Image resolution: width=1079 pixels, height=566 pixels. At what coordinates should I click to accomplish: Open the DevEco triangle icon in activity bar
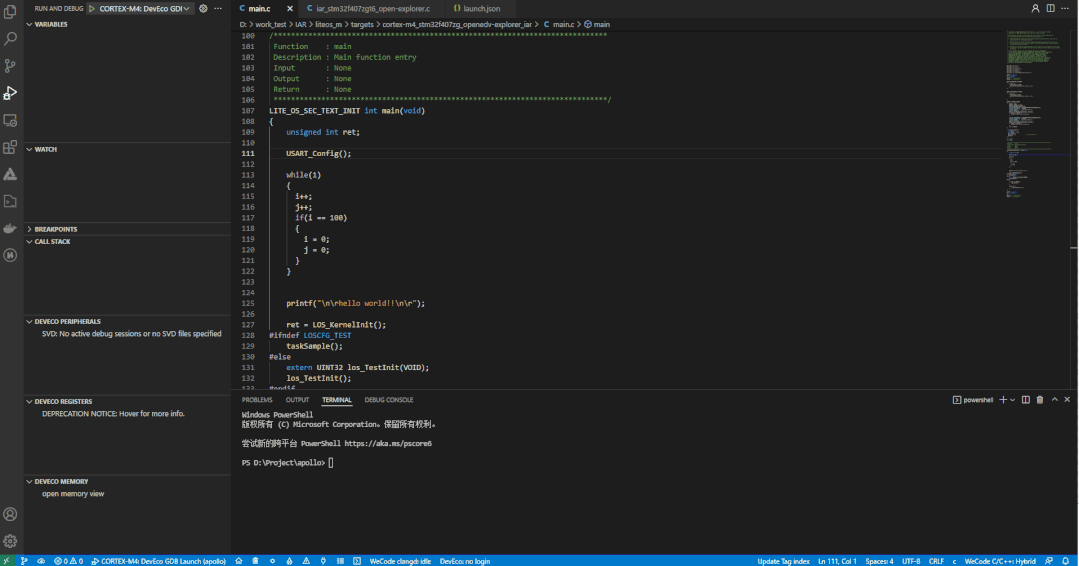(x=10, y=174)
